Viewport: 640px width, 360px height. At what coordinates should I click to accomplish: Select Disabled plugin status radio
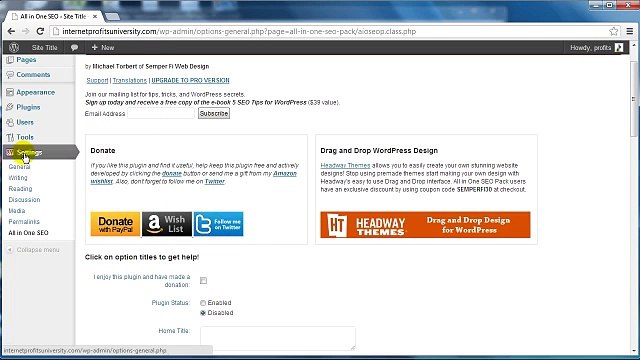pyautogui.click(x=203, y=313)
